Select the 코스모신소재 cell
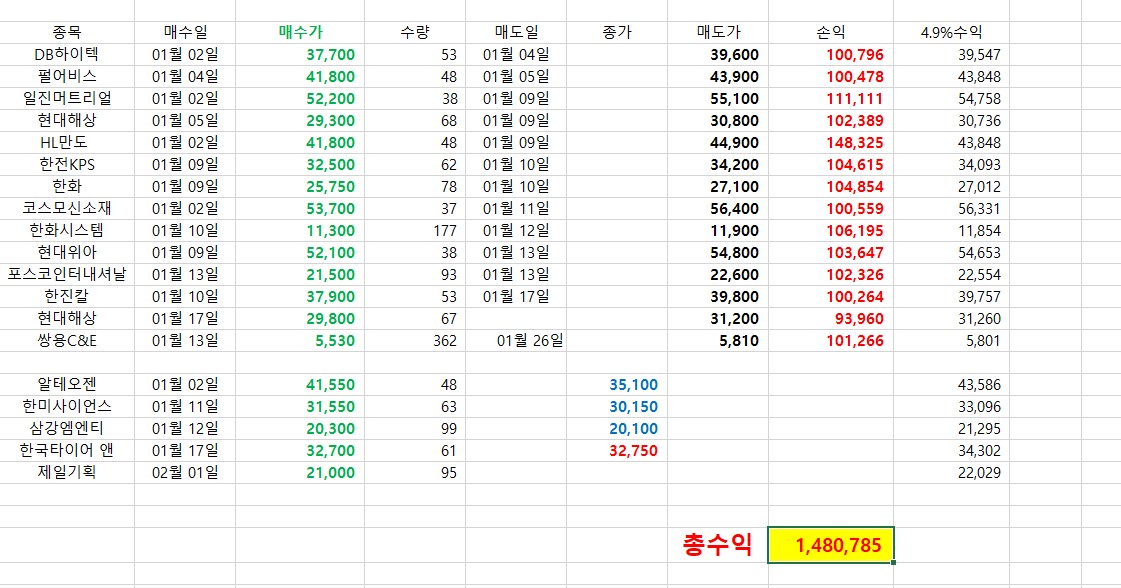 pos(66,208)
